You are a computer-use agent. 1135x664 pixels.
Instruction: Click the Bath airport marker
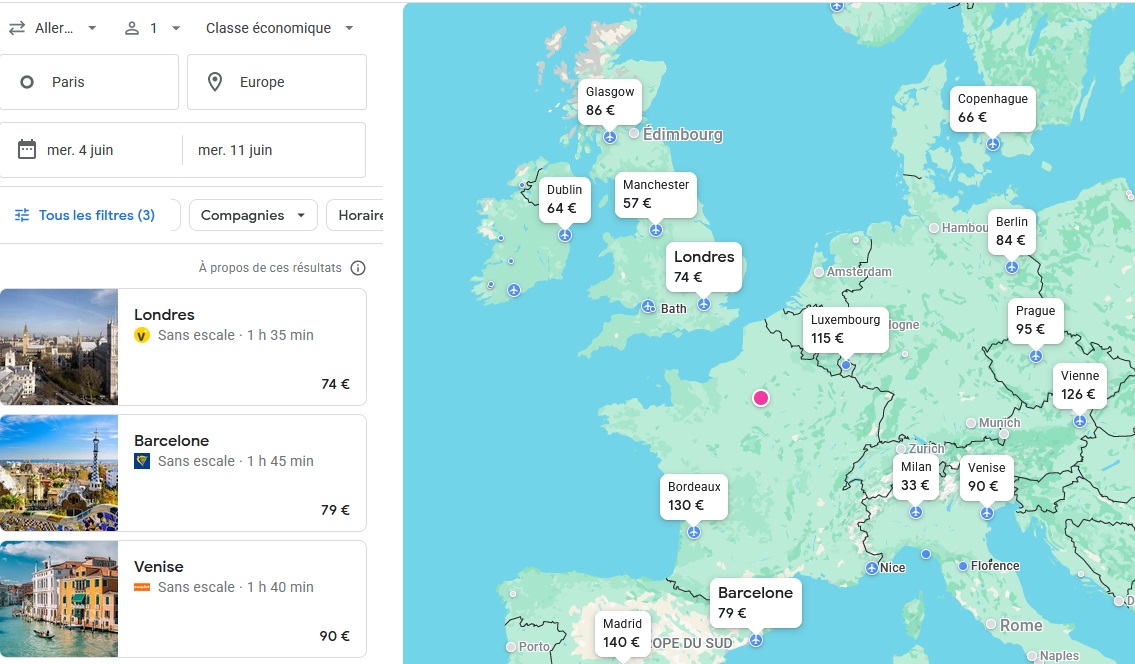(x=649, y=307)
